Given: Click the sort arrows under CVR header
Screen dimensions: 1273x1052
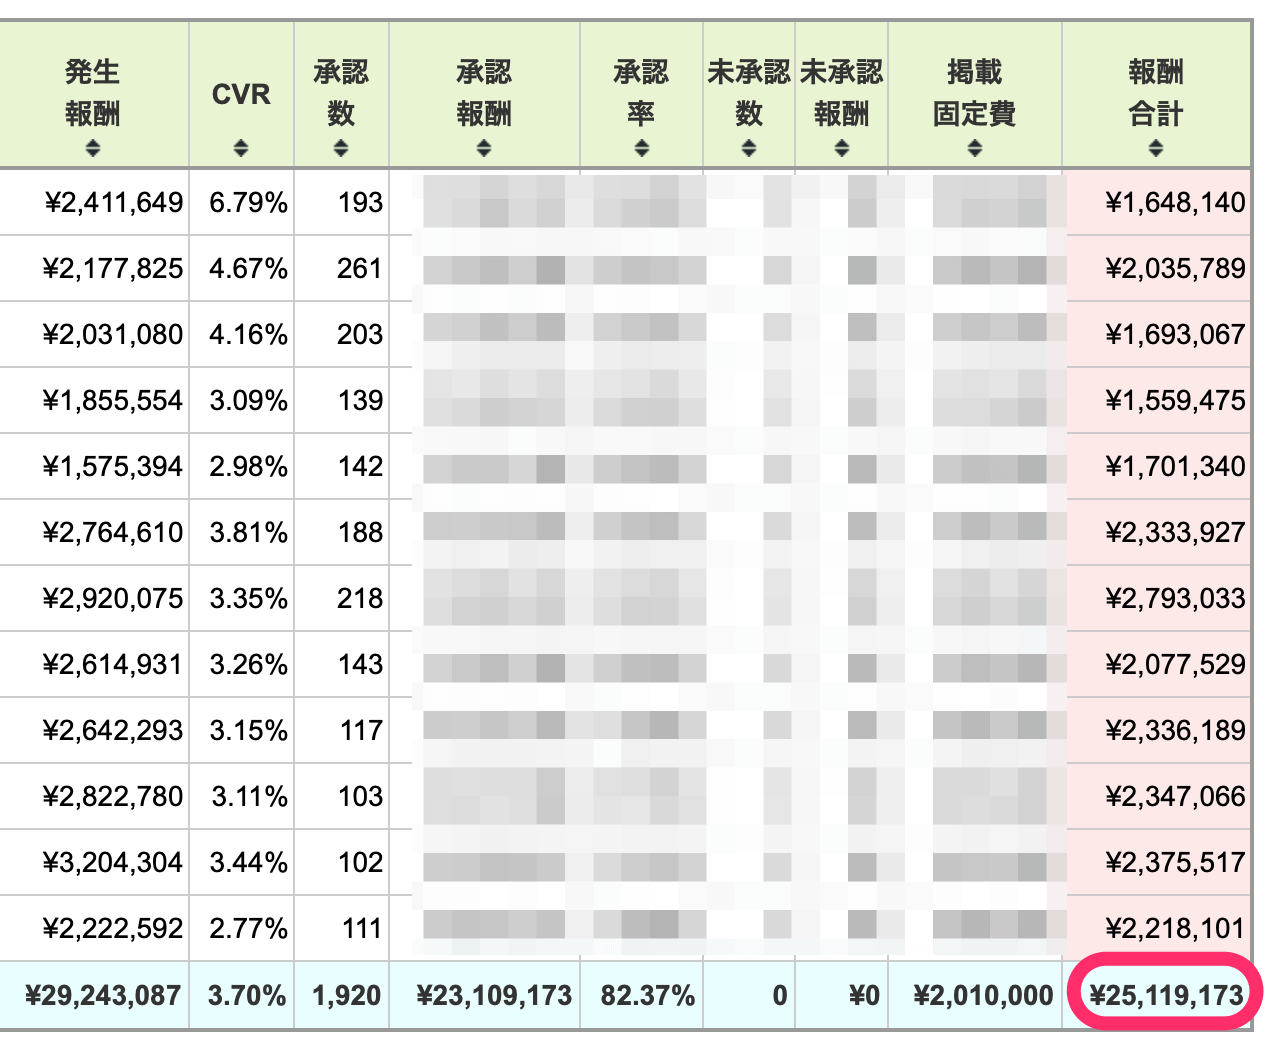Looking at the screenshot, I should click(x=241, y=148).
